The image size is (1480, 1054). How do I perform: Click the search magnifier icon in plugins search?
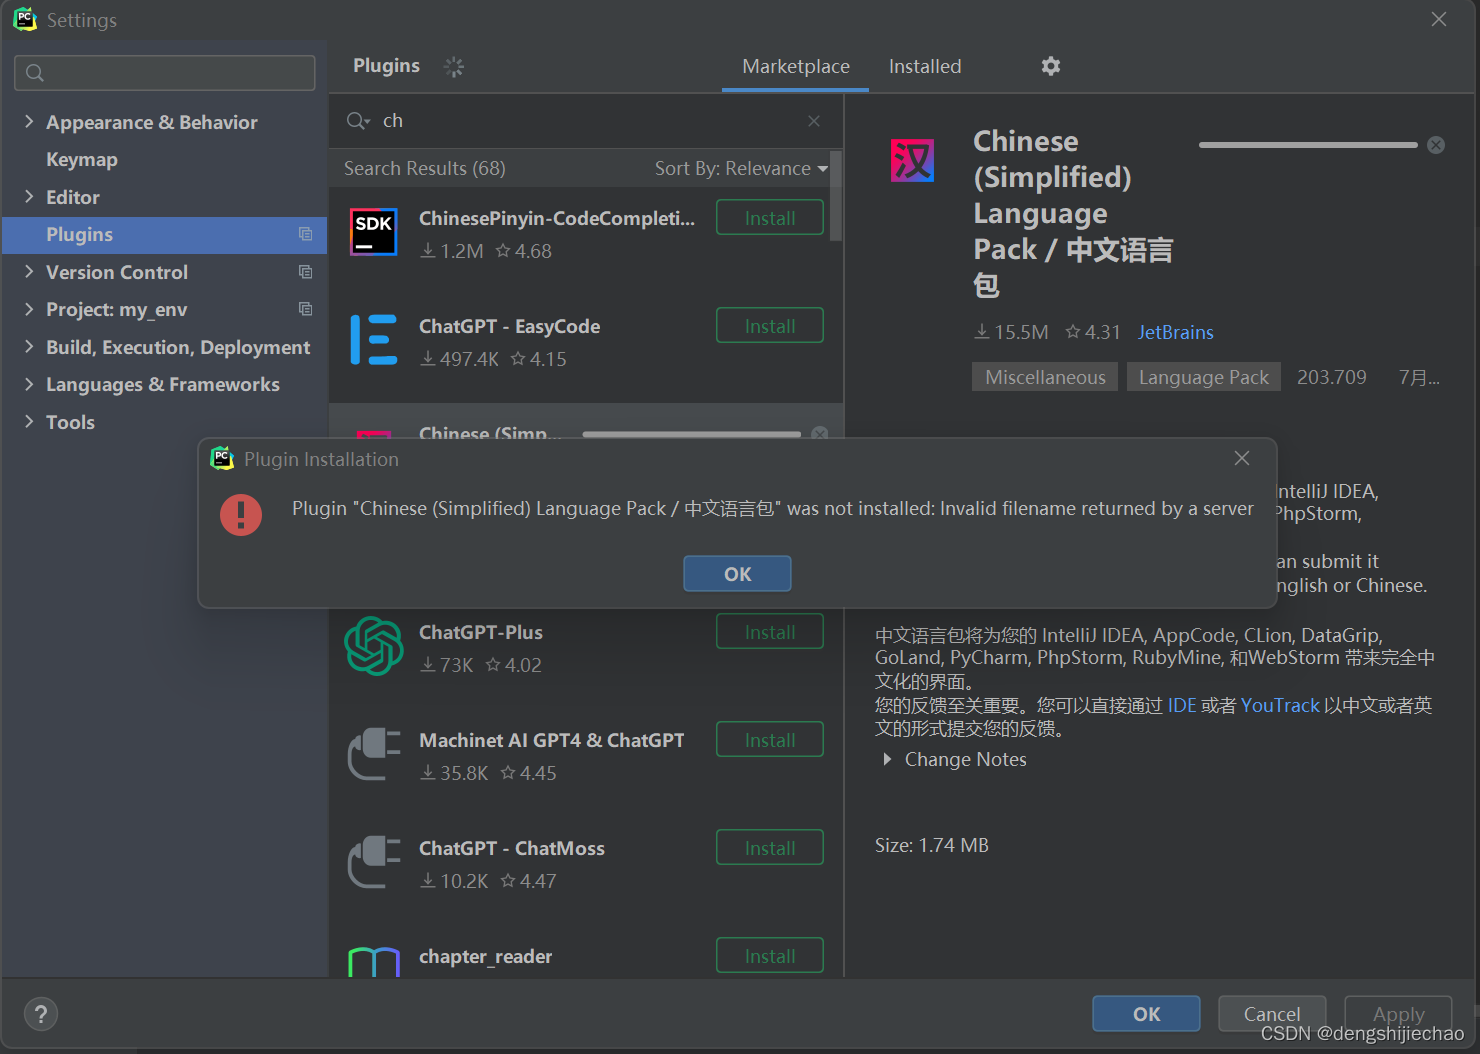click(357, 121)
